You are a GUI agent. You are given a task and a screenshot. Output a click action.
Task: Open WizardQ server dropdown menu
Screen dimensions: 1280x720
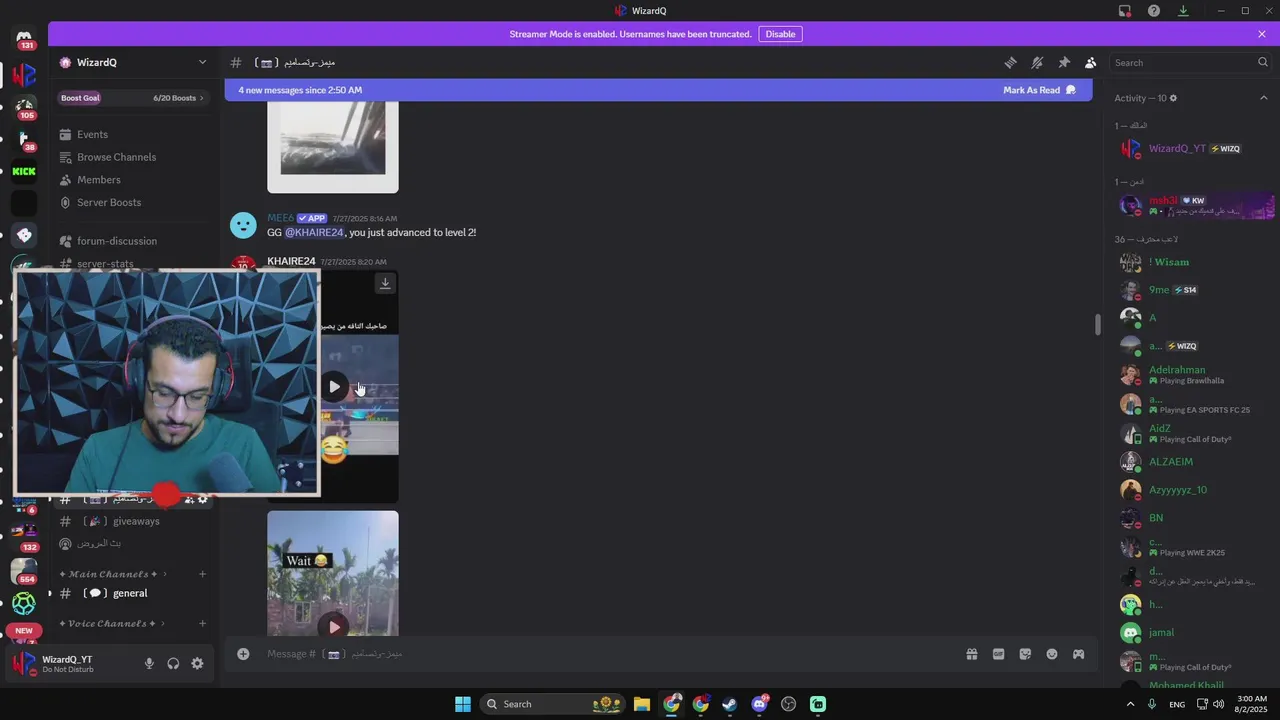point(134,62)
